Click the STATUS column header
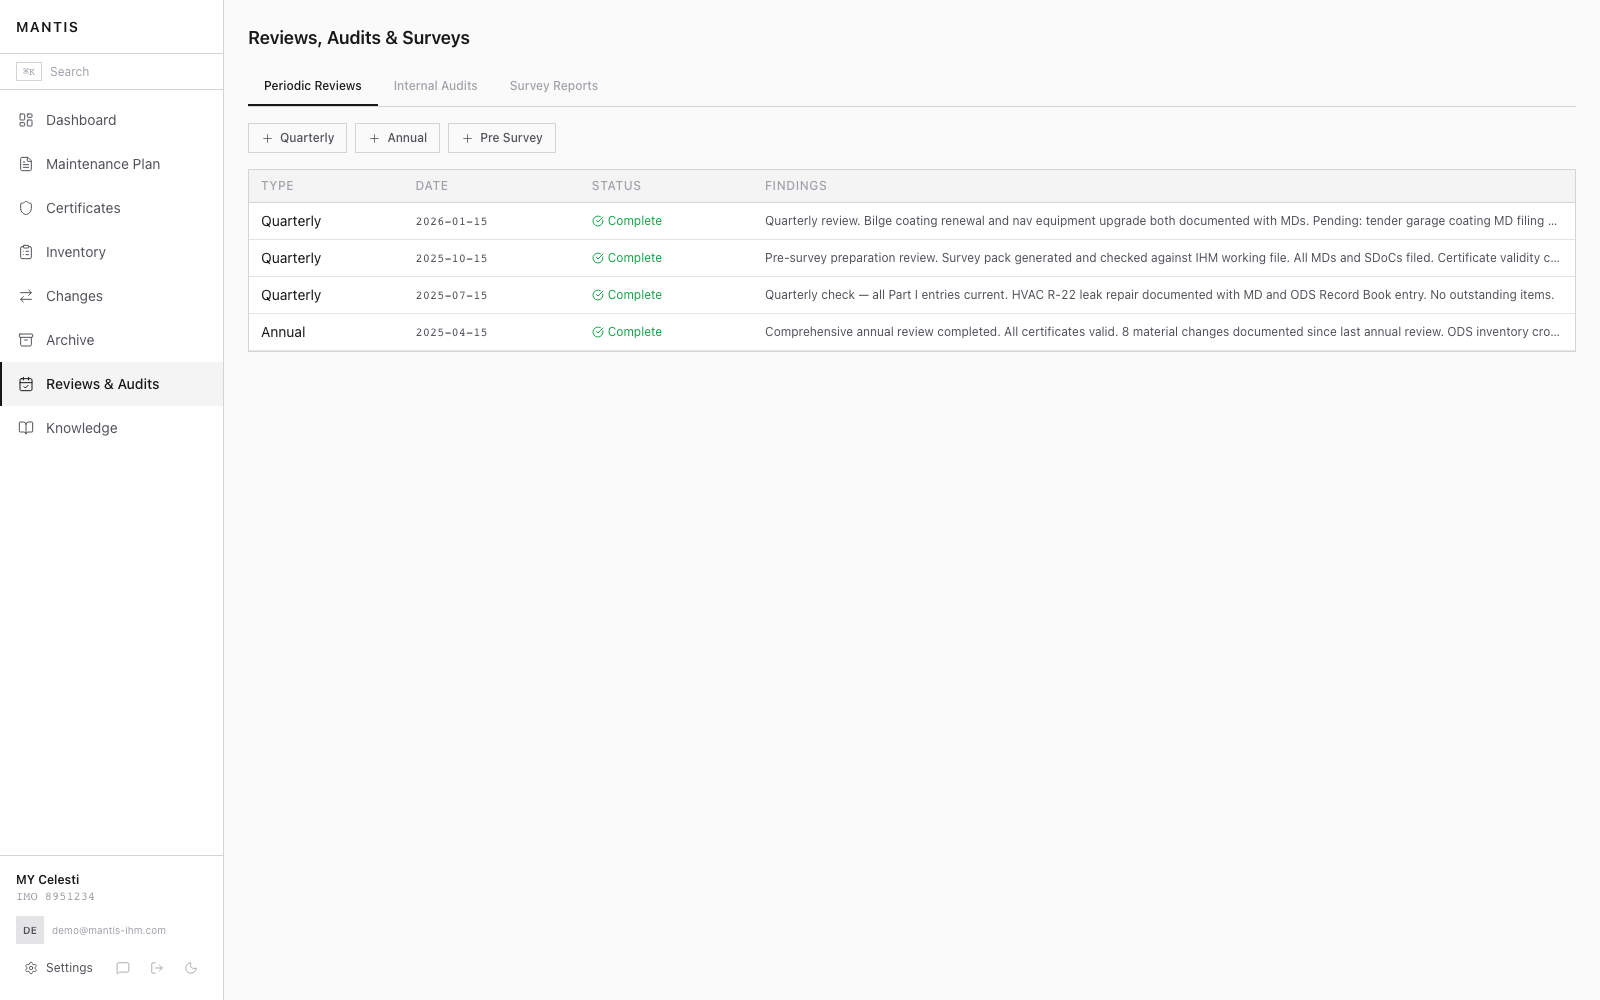The height and width of the screenshot is (1000, 1600). pos(616,186)
